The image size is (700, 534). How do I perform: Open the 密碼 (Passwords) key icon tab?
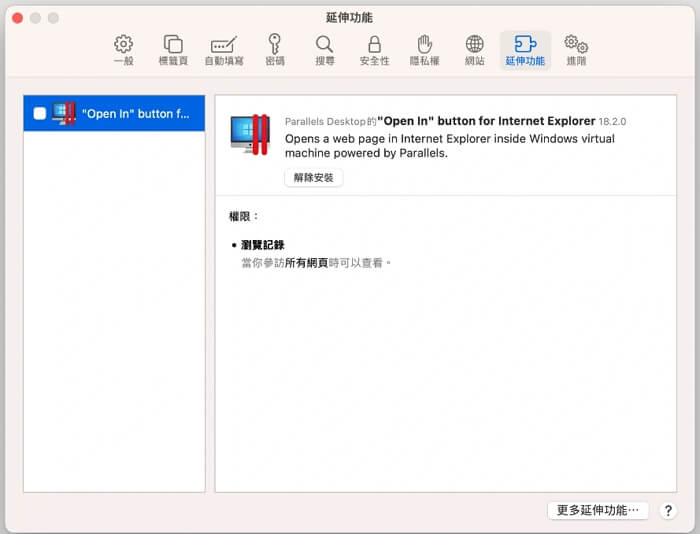275,50
